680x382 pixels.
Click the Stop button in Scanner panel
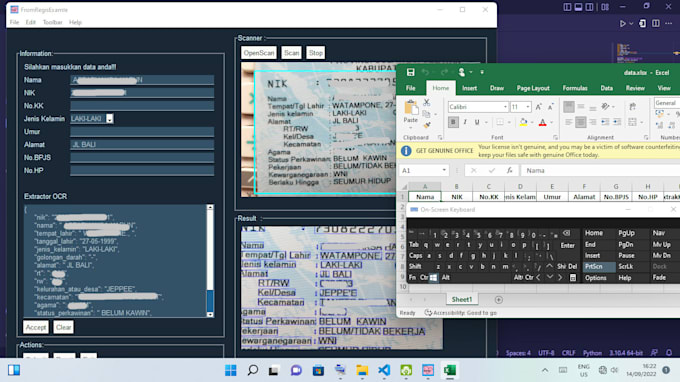click(316, 53)
